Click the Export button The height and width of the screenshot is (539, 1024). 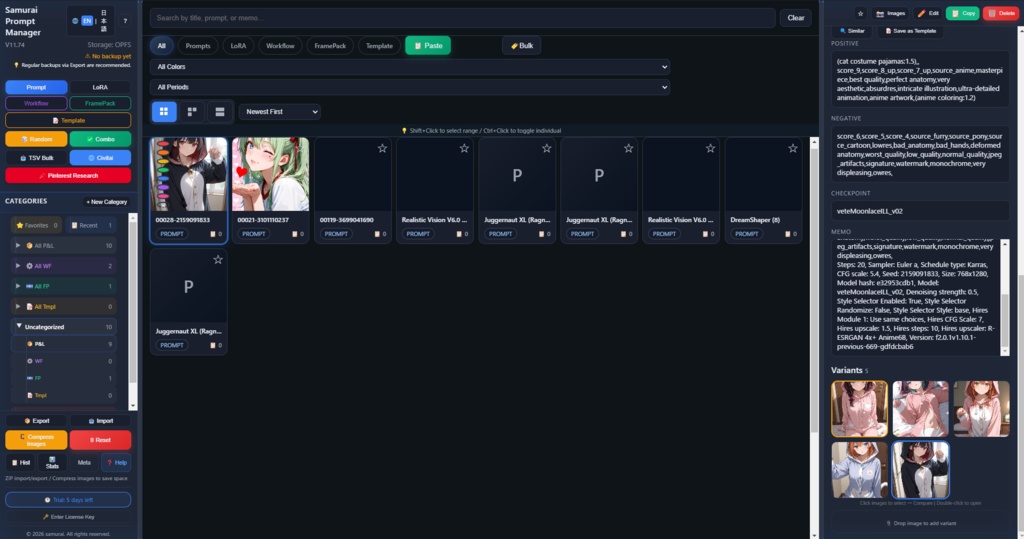[37, 421]
